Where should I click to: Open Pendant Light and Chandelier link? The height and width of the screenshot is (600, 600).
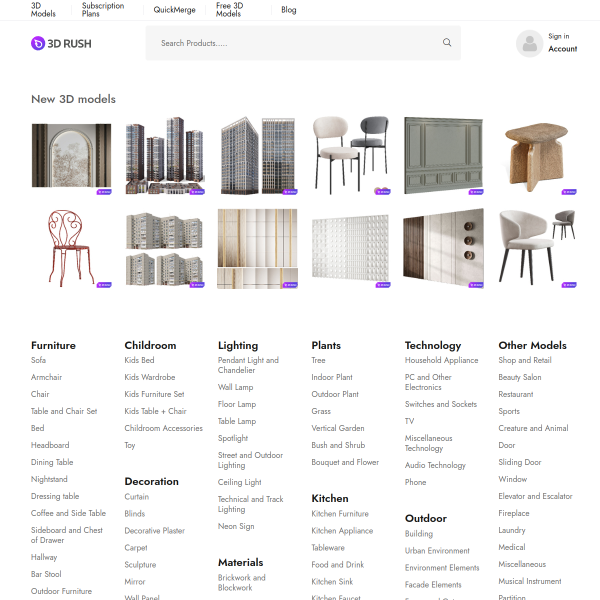click(x=248, y=365)
